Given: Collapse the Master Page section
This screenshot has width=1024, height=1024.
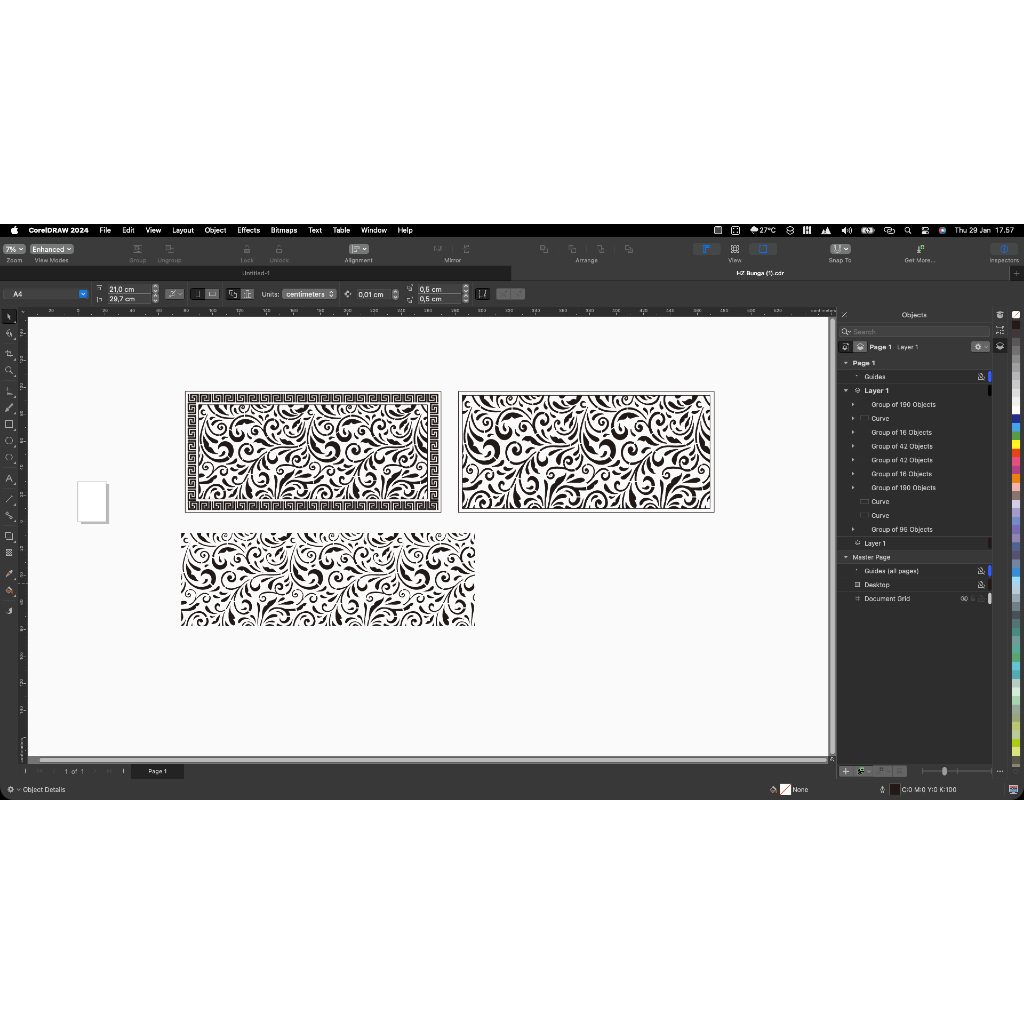Looking at the screenshot, I should click(x=845, y=557).
